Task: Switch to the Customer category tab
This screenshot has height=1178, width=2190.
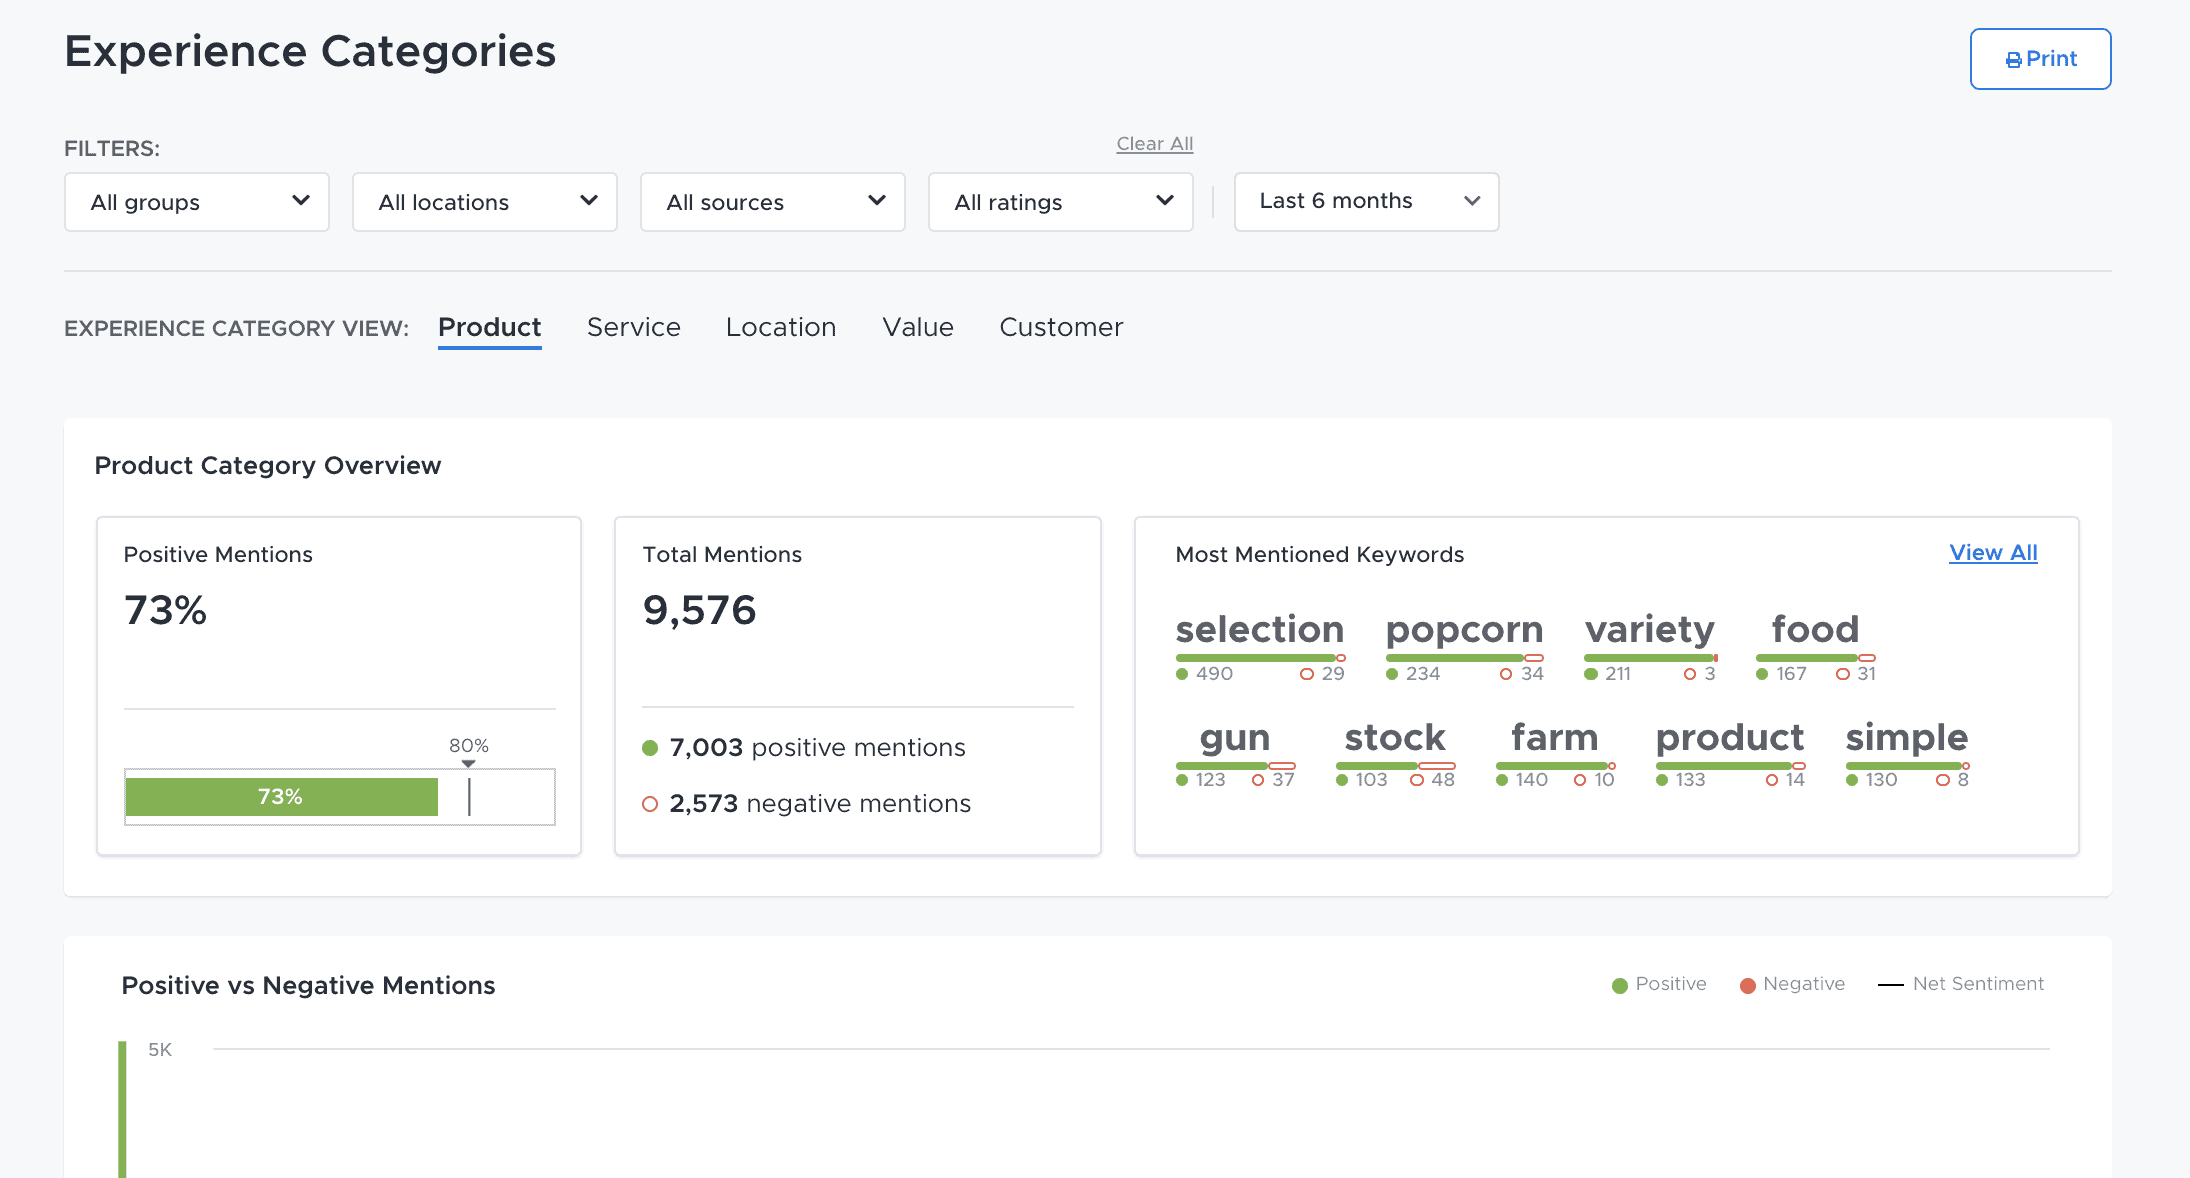Action: point(1061,328)
